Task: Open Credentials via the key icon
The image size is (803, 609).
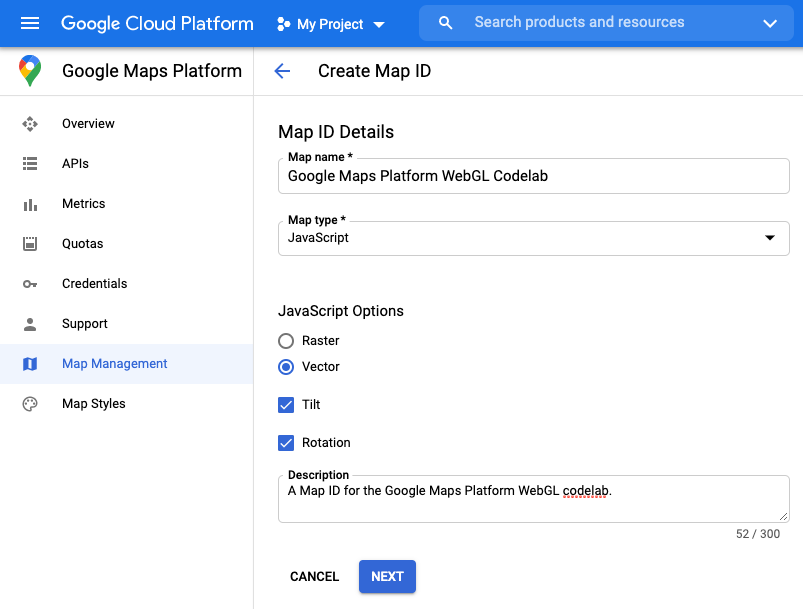Action: tap(31, 283)
